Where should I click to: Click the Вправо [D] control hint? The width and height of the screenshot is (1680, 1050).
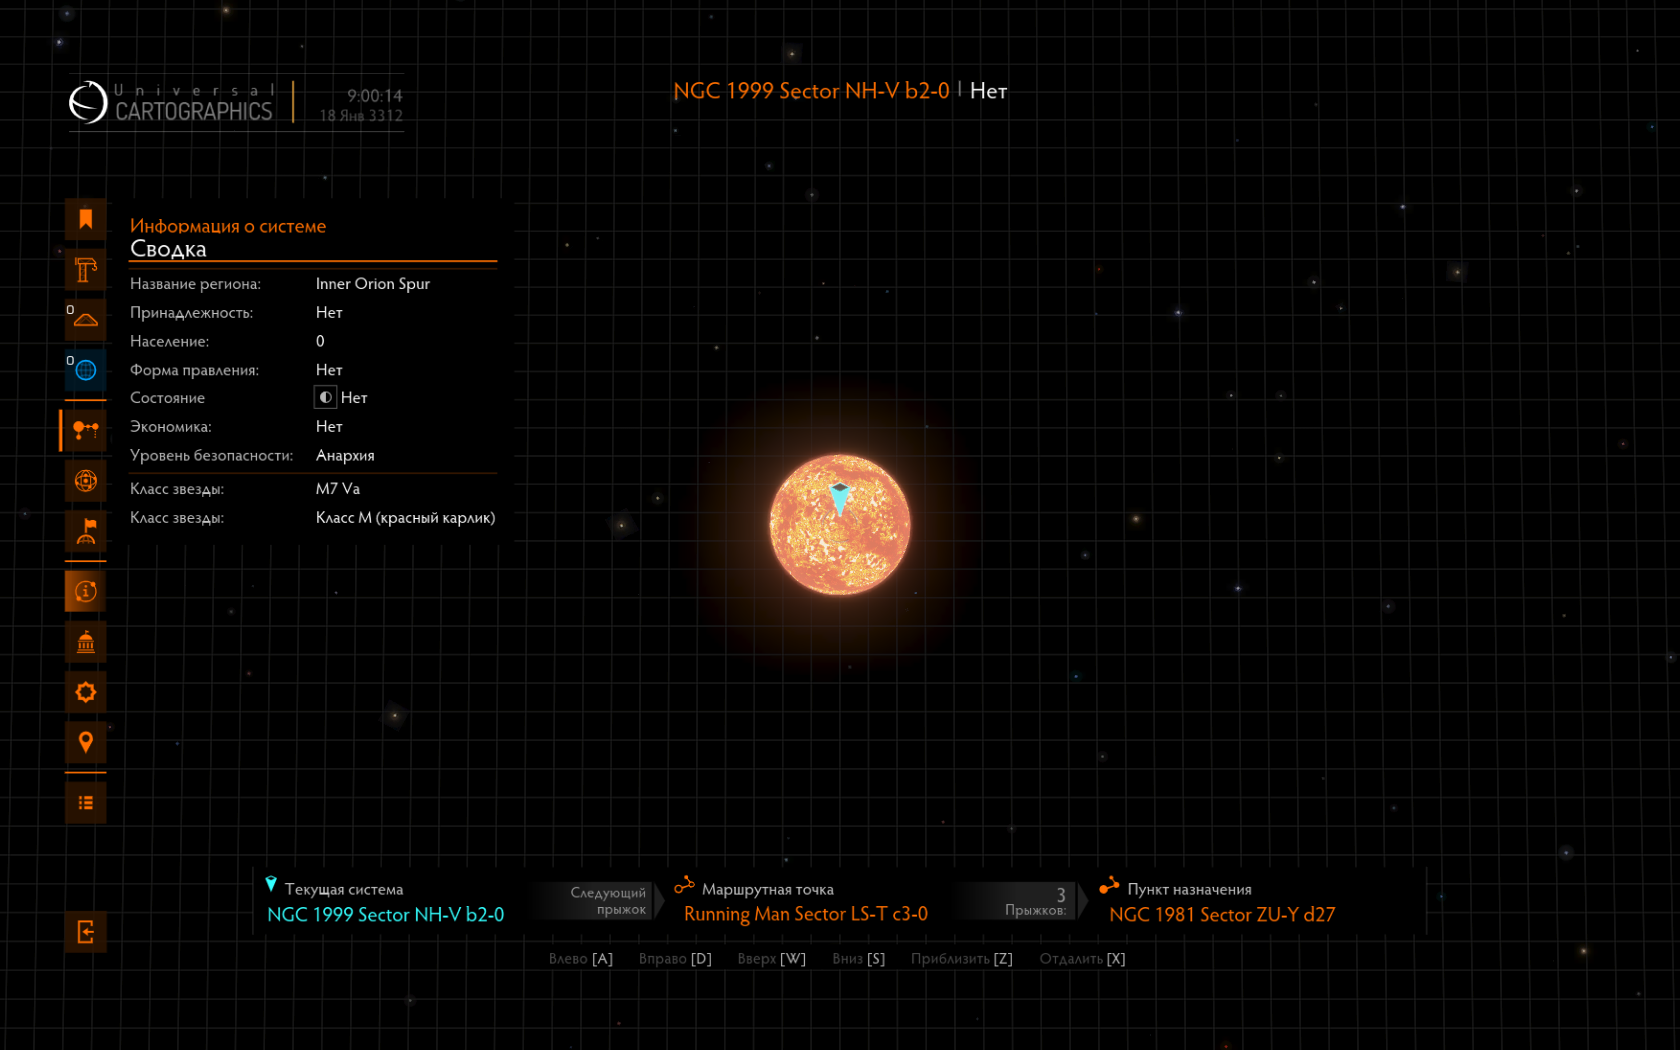(676, 959)
